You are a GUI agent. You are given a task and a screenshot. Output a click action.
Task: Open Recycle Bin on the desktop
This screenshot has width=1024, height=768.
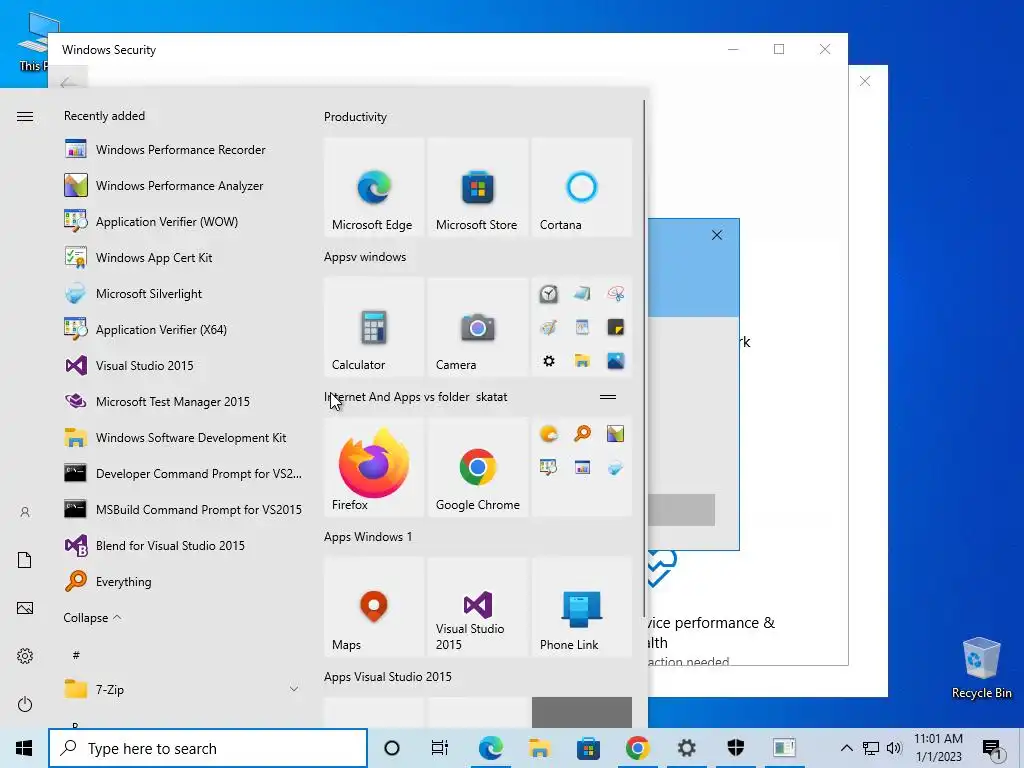pyautogui.click(x=982, y=667)
